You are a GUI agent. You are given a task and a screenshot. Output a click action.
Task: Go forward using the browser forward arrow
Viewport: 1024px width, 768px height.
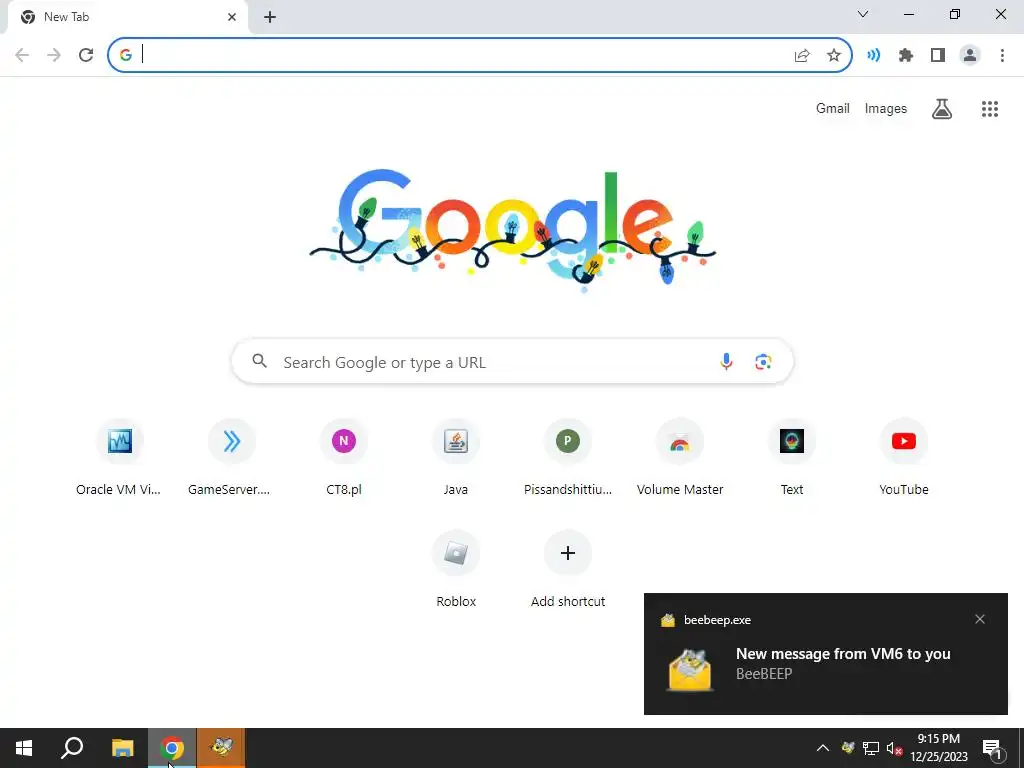pos(54,55)
